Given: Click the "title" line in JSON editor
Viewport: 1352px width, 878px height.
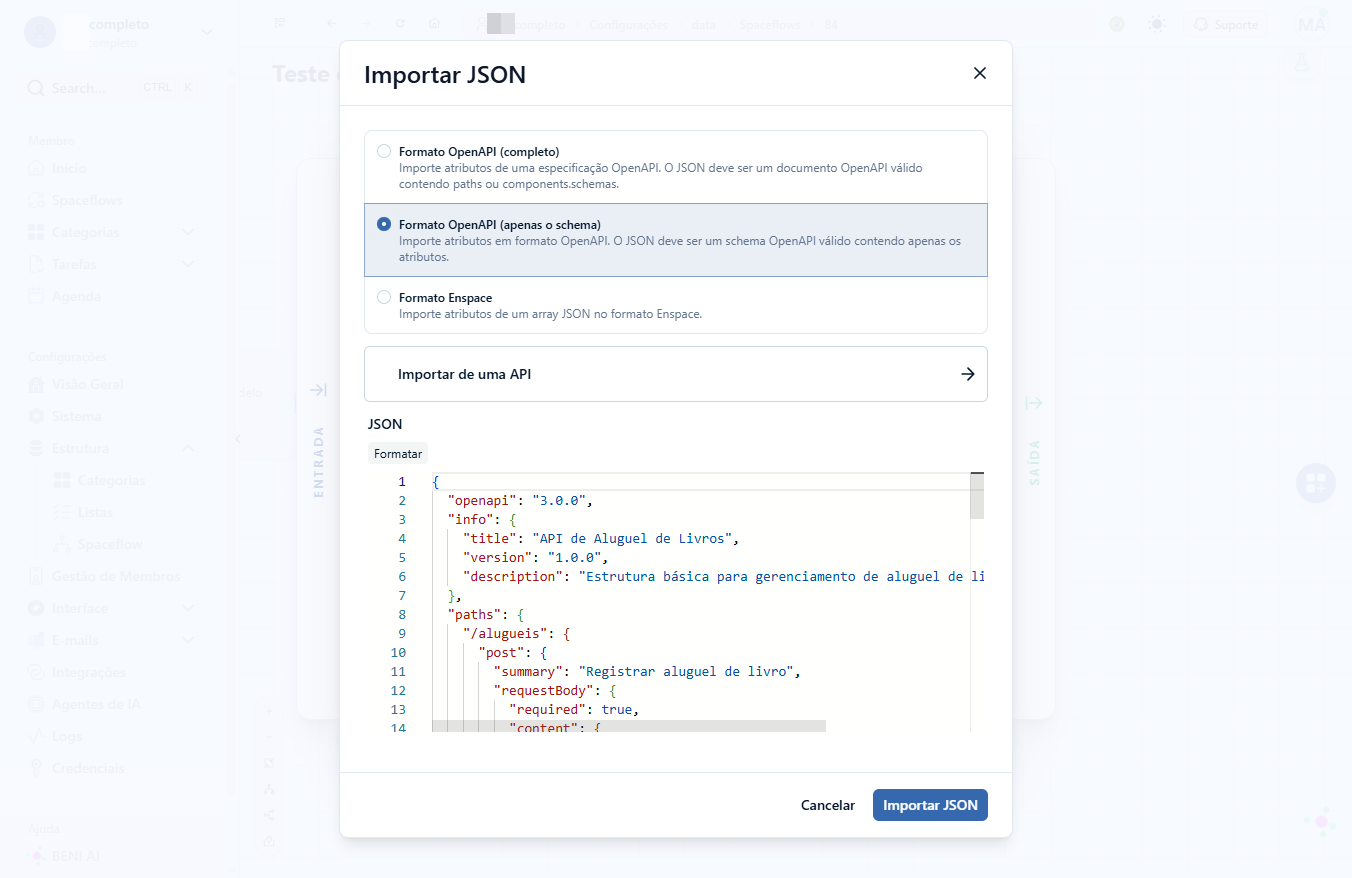Looking at the screenshot, I should click(600, 538).
